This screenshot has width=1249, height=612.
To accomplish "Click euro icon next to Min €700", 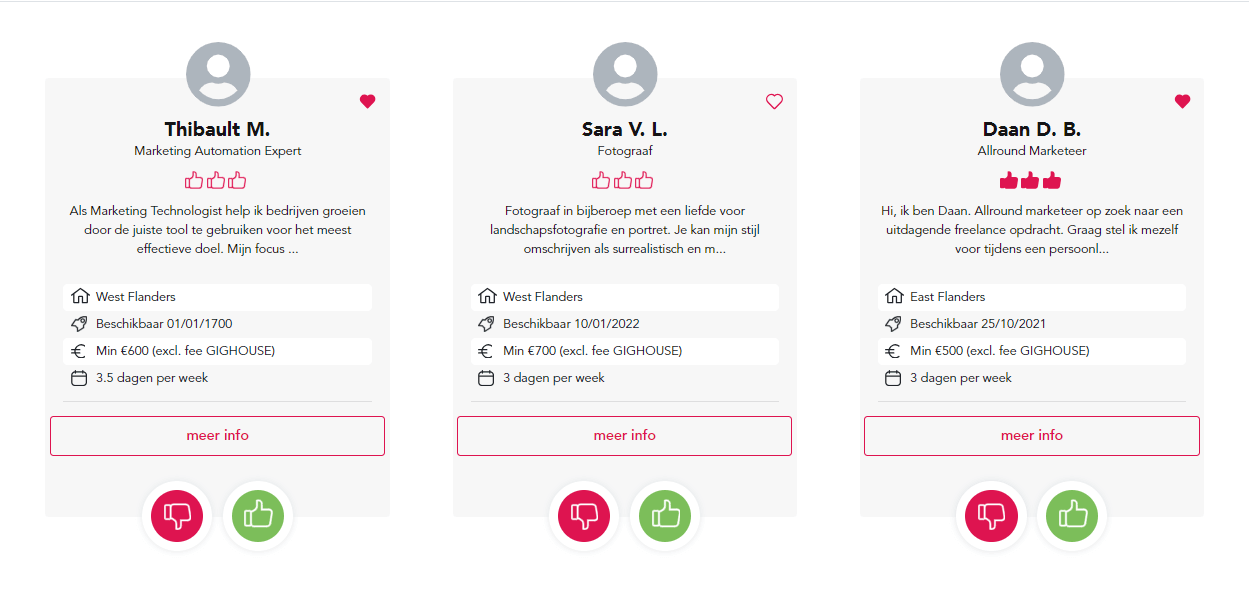I will 486,351.
